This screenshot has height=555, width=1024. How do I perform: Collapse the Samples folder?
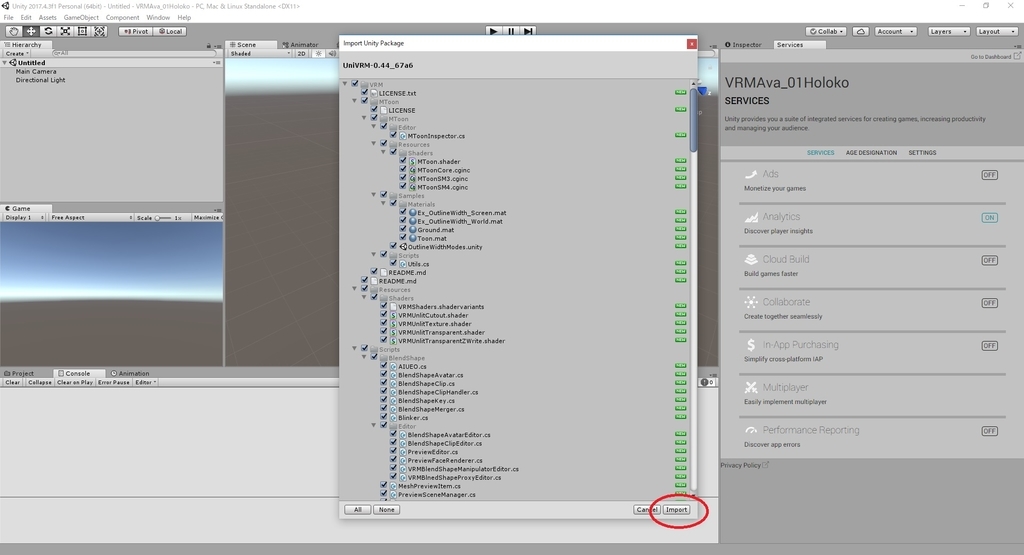[x=374, y=195]
